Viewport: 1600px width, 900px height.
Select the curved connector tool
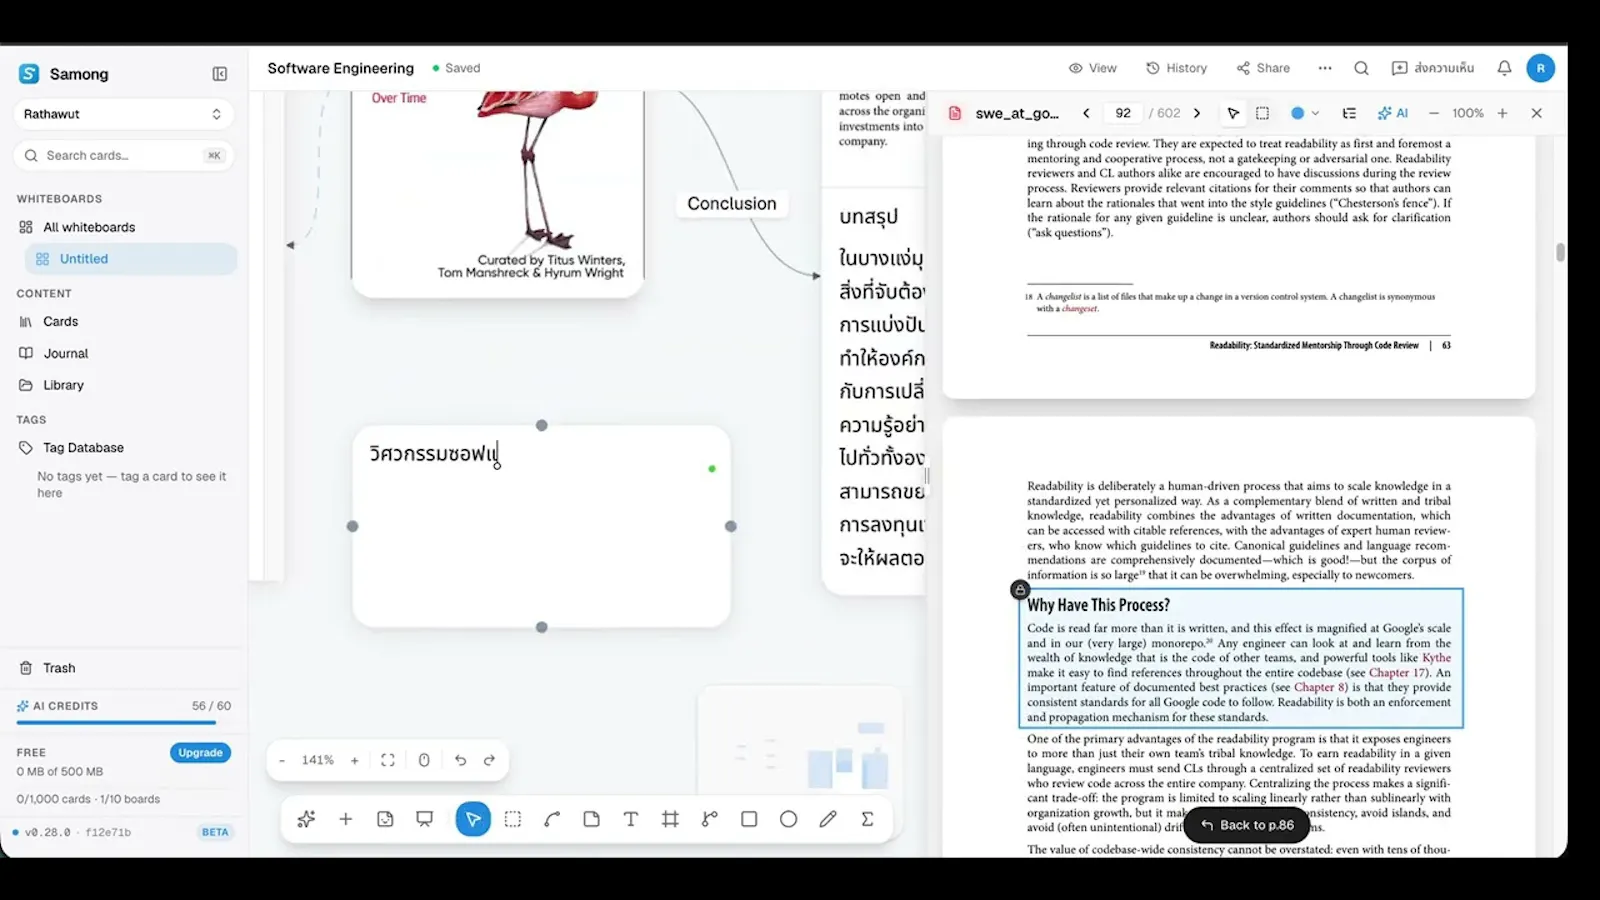(552, 819)
